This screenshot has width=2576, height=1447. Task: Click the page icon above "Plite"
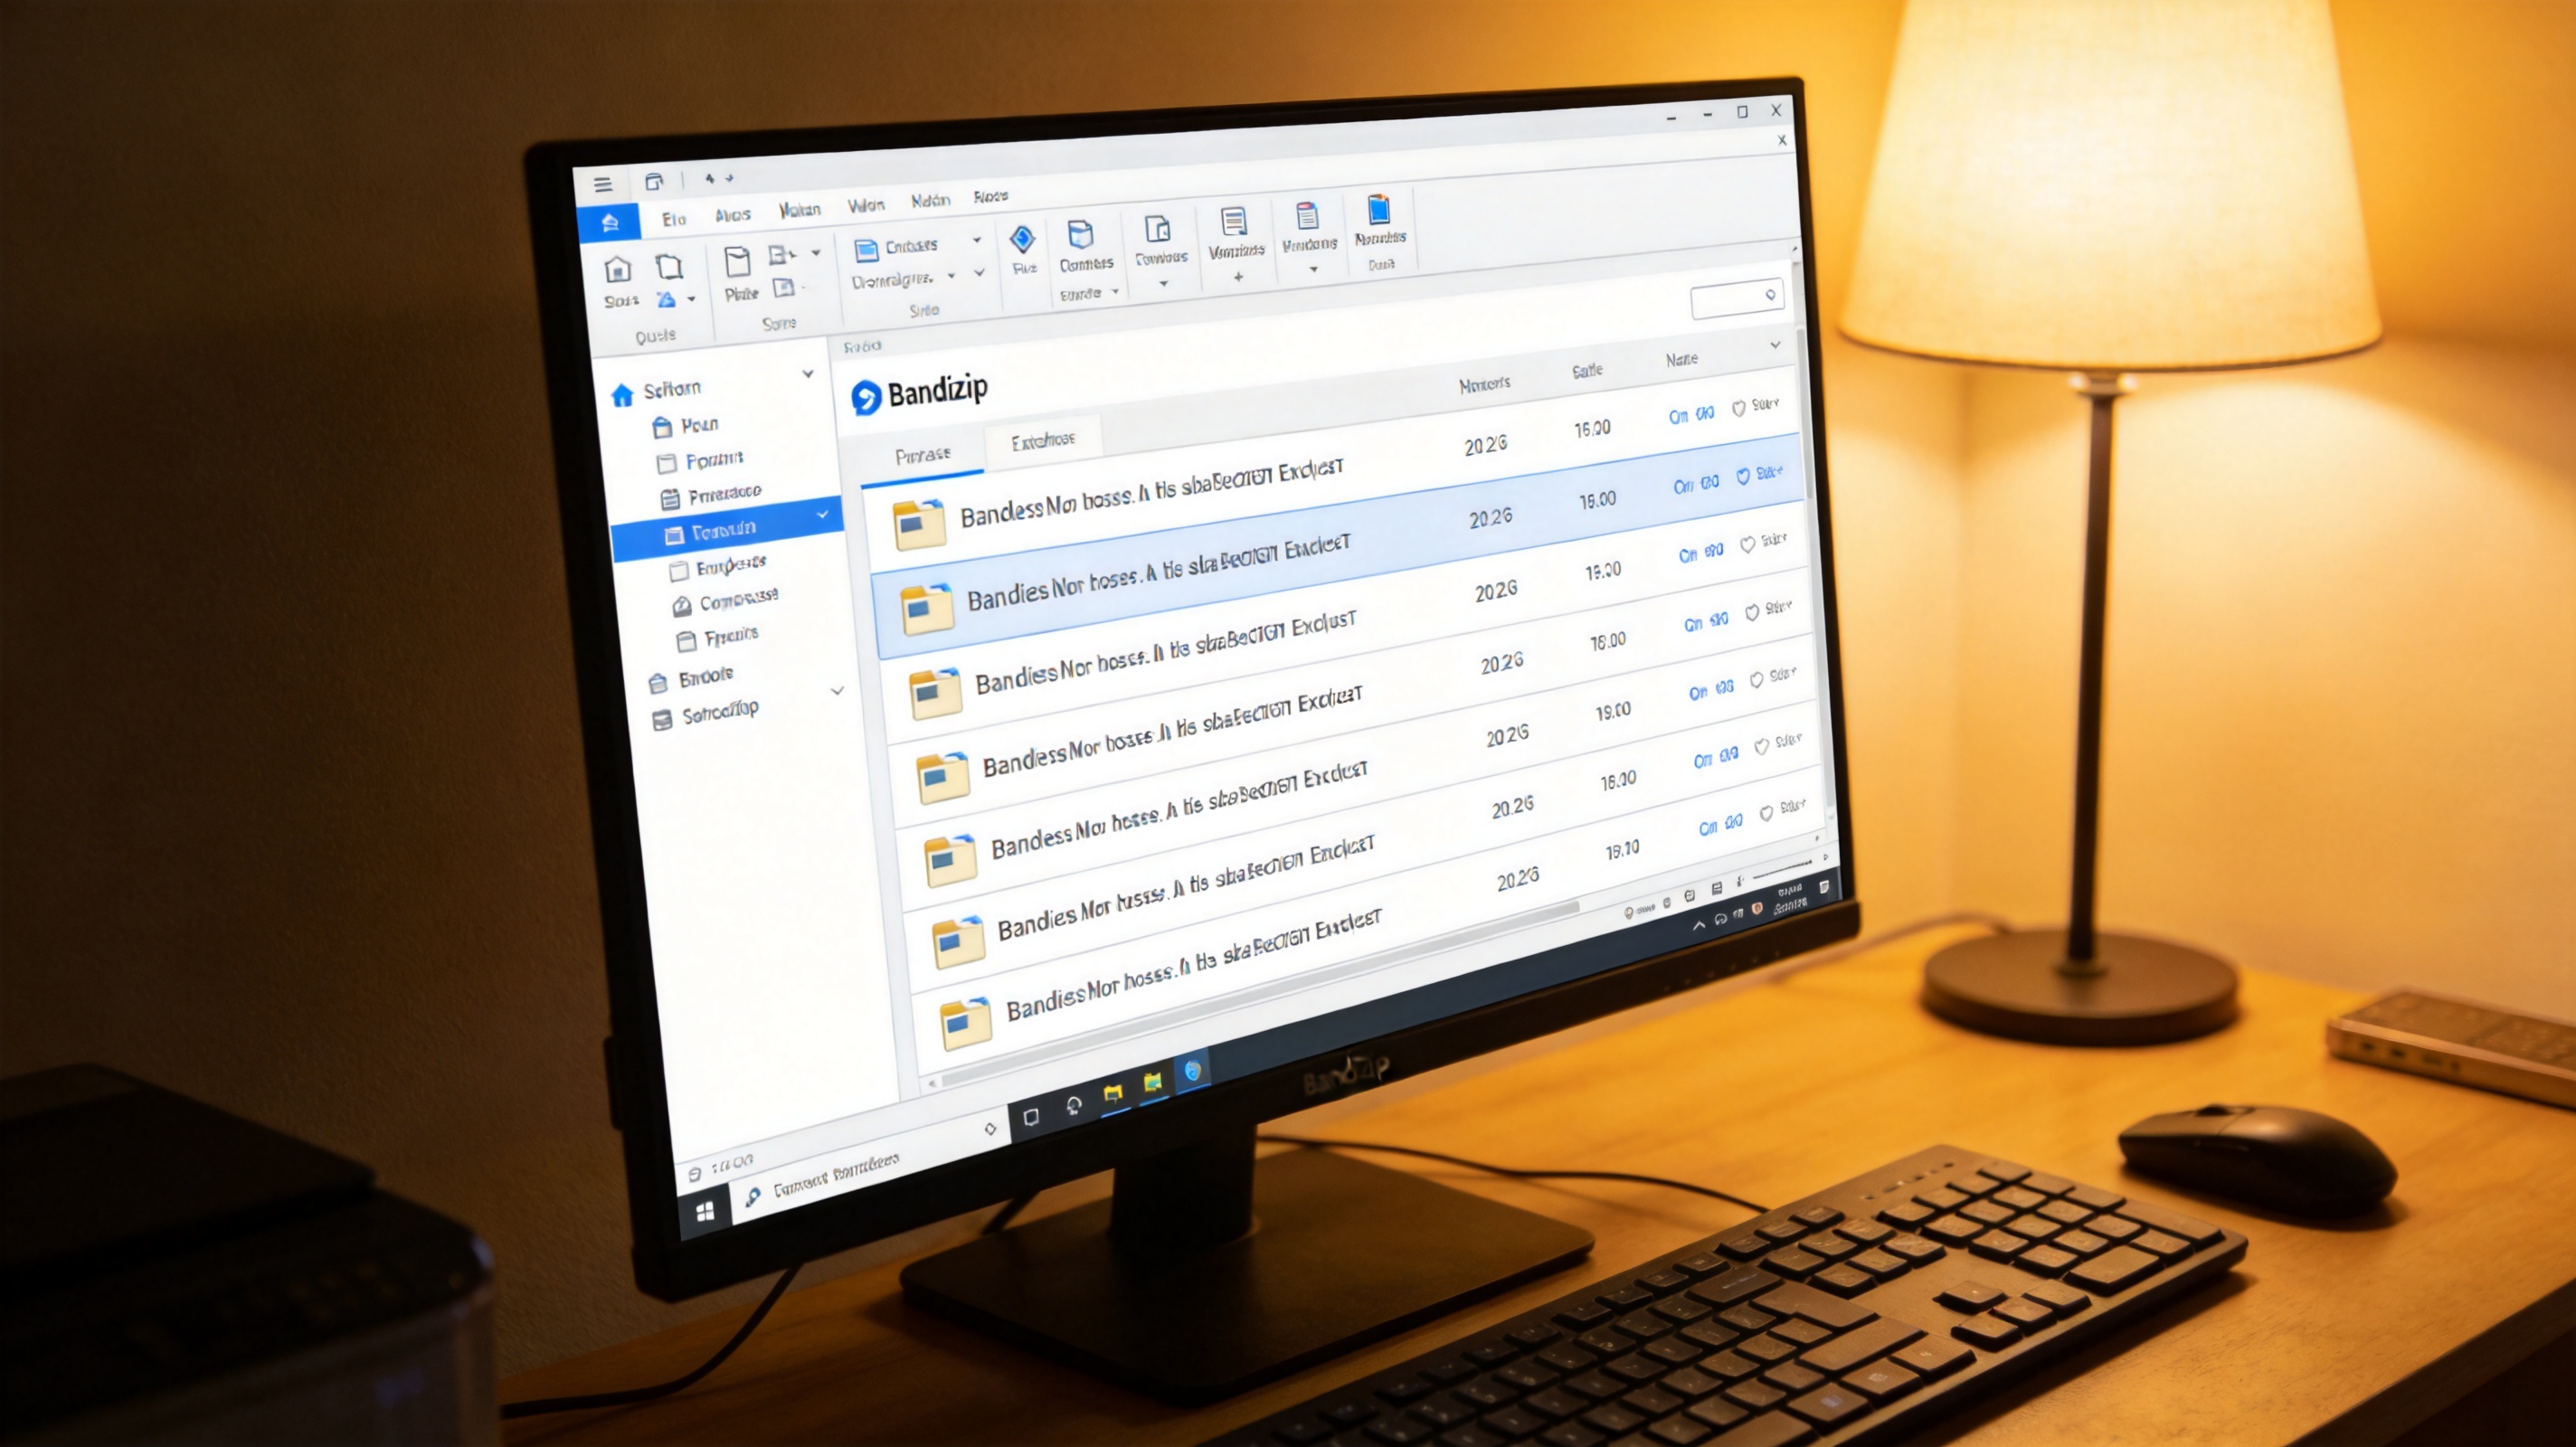coord(738,262)
